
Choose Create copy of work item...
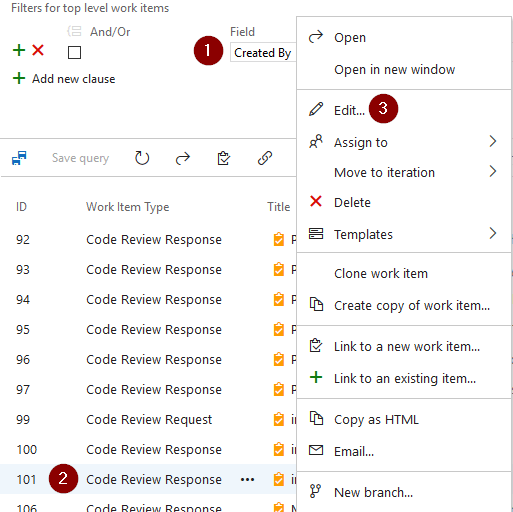[404, 305]
